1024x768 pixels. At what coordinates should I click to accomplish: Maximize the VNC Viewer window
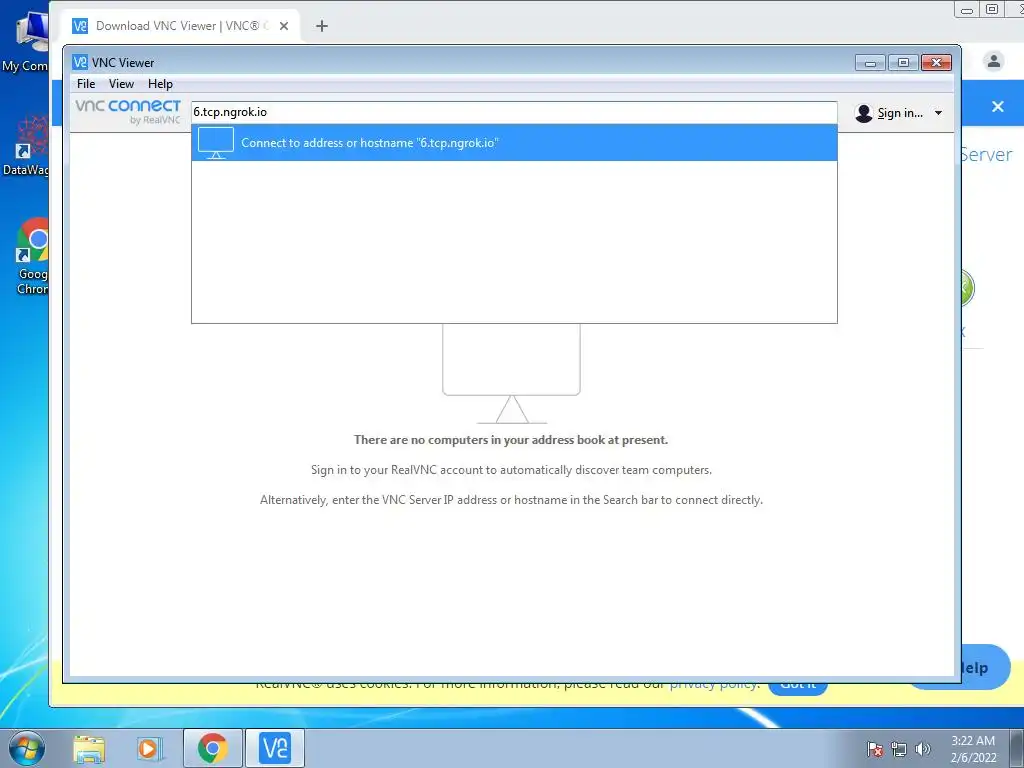(903, 63)
